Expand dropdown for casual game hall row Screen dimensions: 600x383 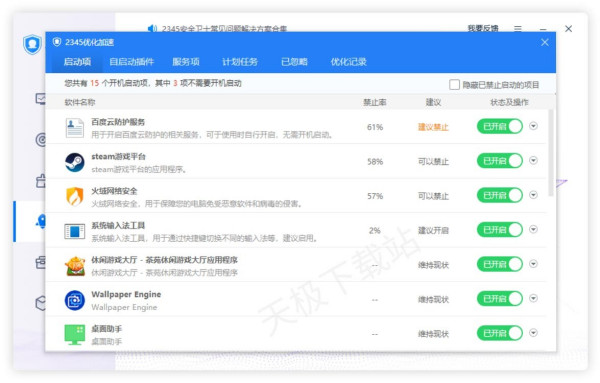pyautogui.click(x=533, y=264)
